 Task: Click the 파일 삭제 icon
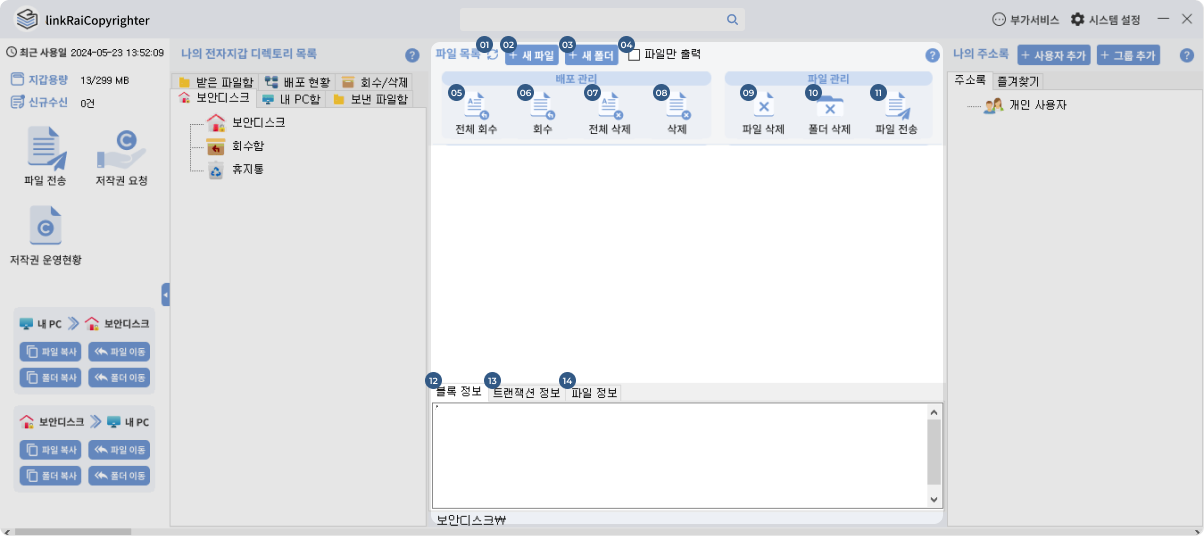[x=763, y=105]
